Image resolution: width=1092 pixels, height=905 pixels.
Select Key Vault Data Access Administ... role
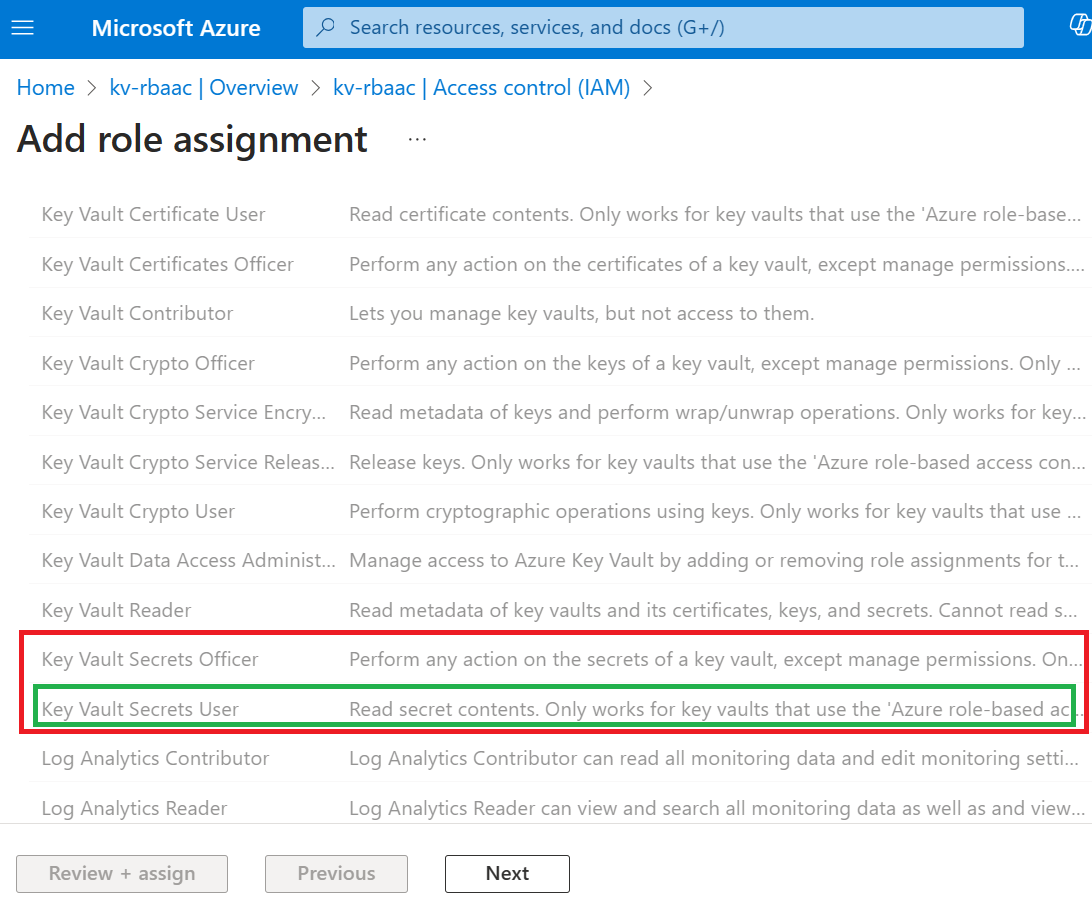[x=188, y=560]
